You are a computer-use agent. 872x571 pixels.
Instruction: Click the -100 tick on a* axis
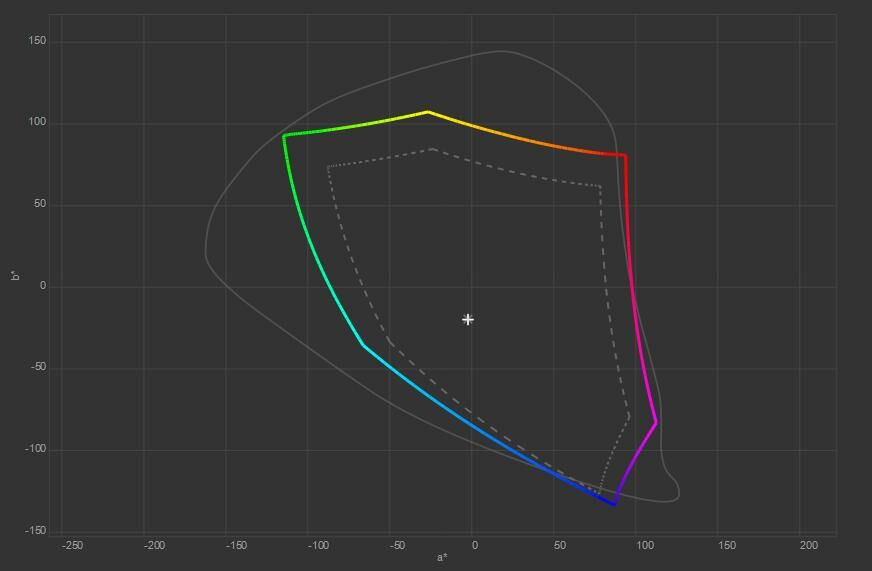pos(318,545)
